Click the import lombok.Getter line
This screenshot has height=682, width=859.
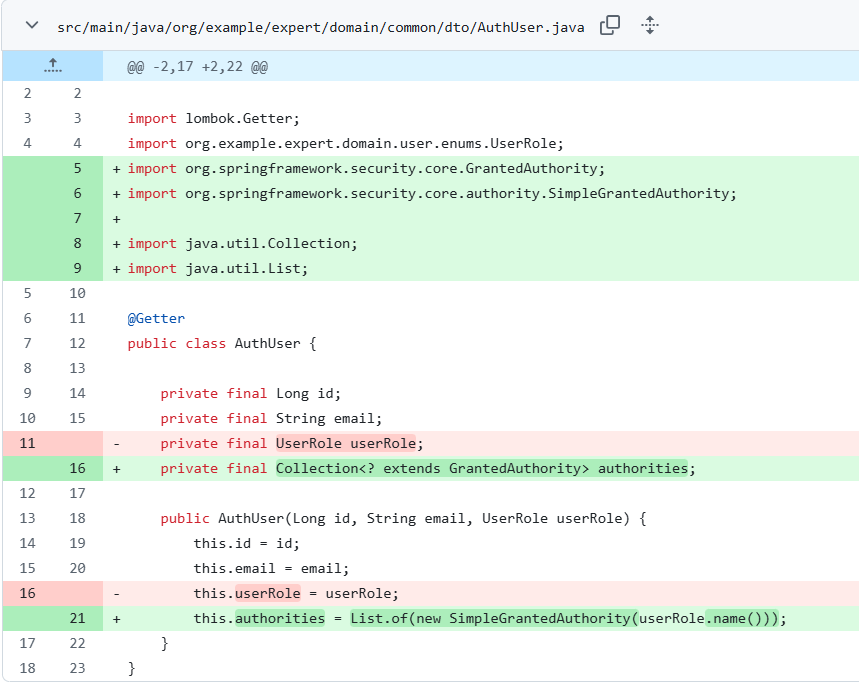[214, 118]
